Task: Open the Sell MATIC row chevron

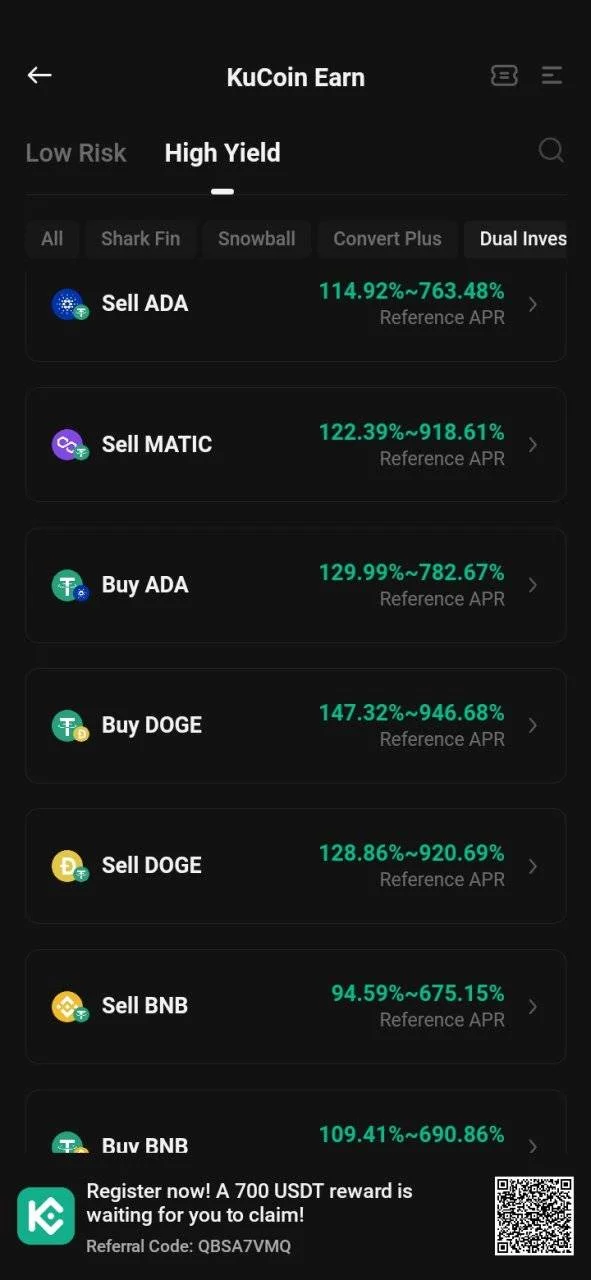Action: (x=533, y=445)
